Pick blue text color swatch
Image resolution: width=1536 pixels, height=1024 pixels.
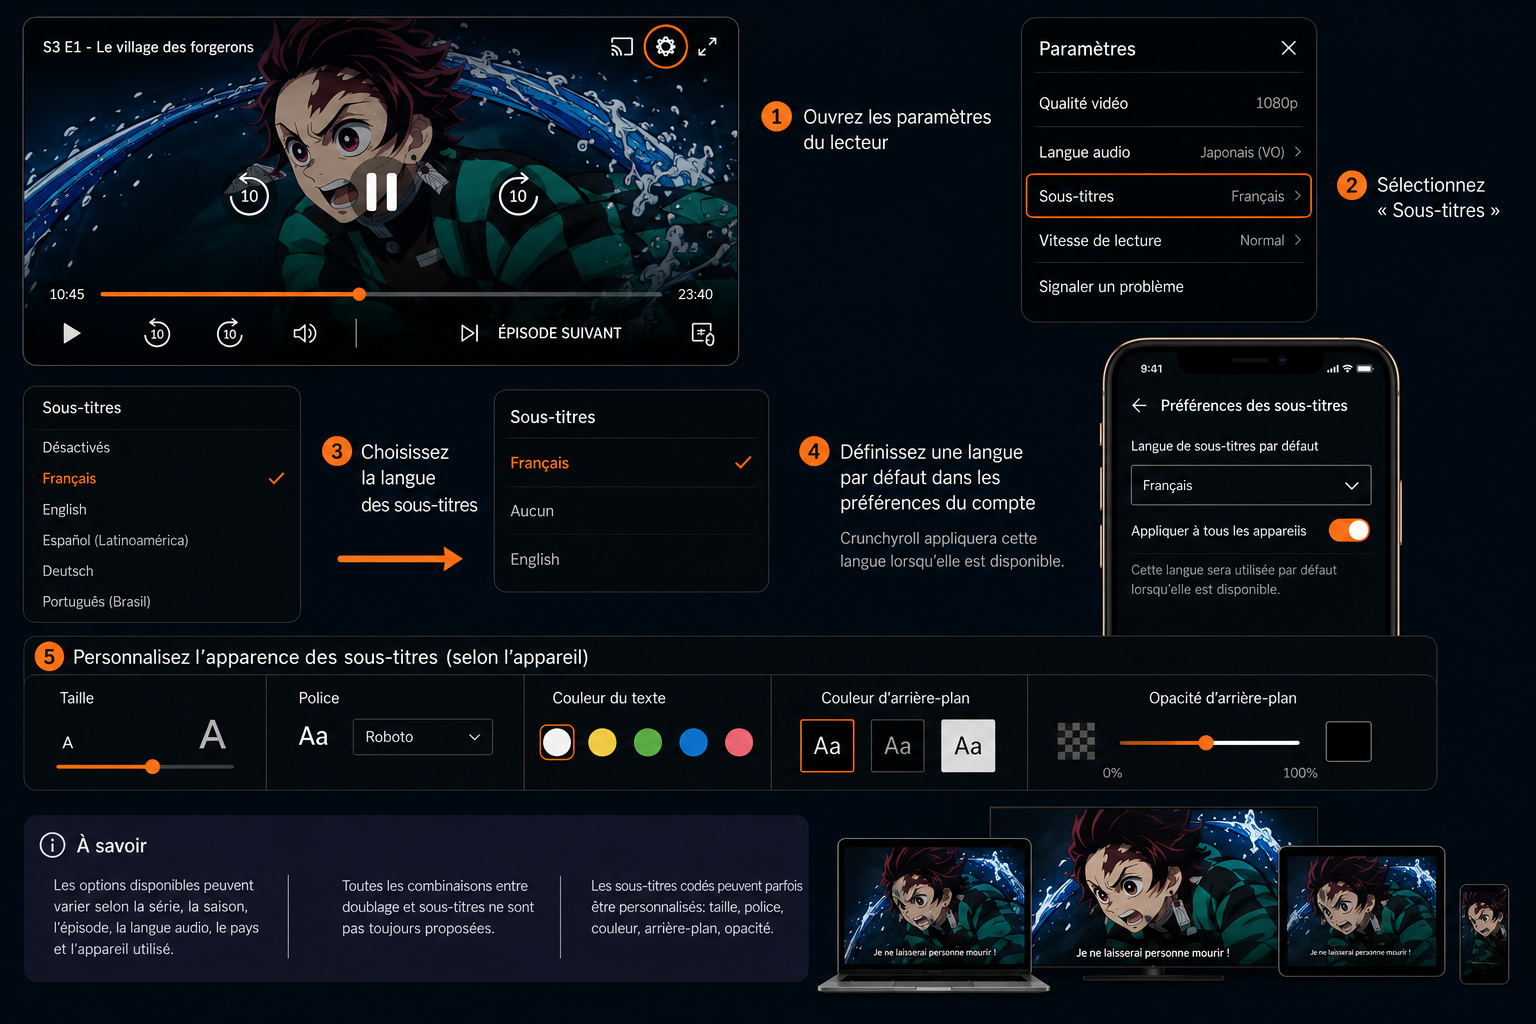click(693, 742)
